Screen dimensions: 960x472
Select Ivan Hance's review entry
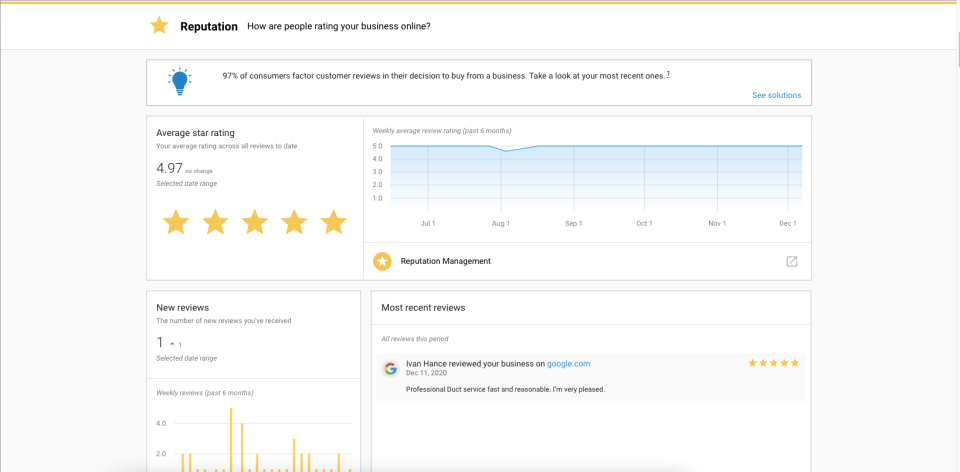pos(590,376)
